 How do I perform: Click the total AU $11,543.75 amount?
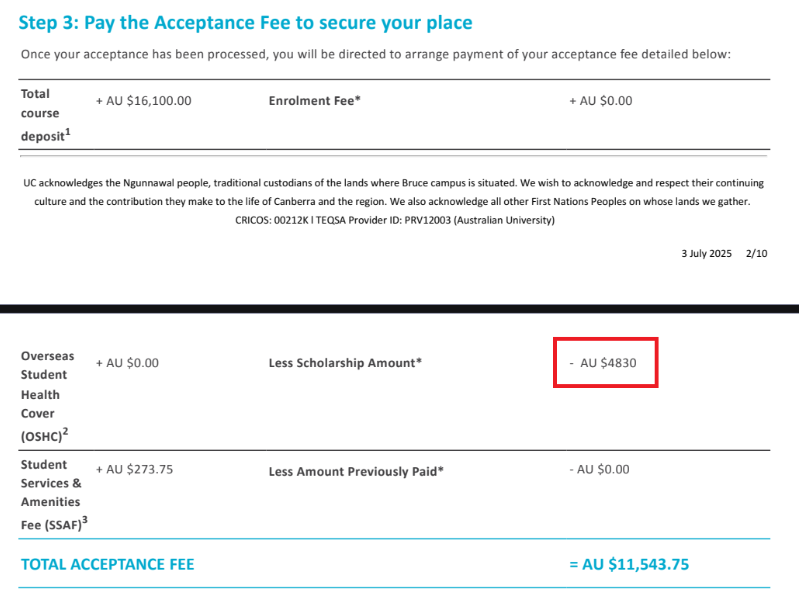629,564
